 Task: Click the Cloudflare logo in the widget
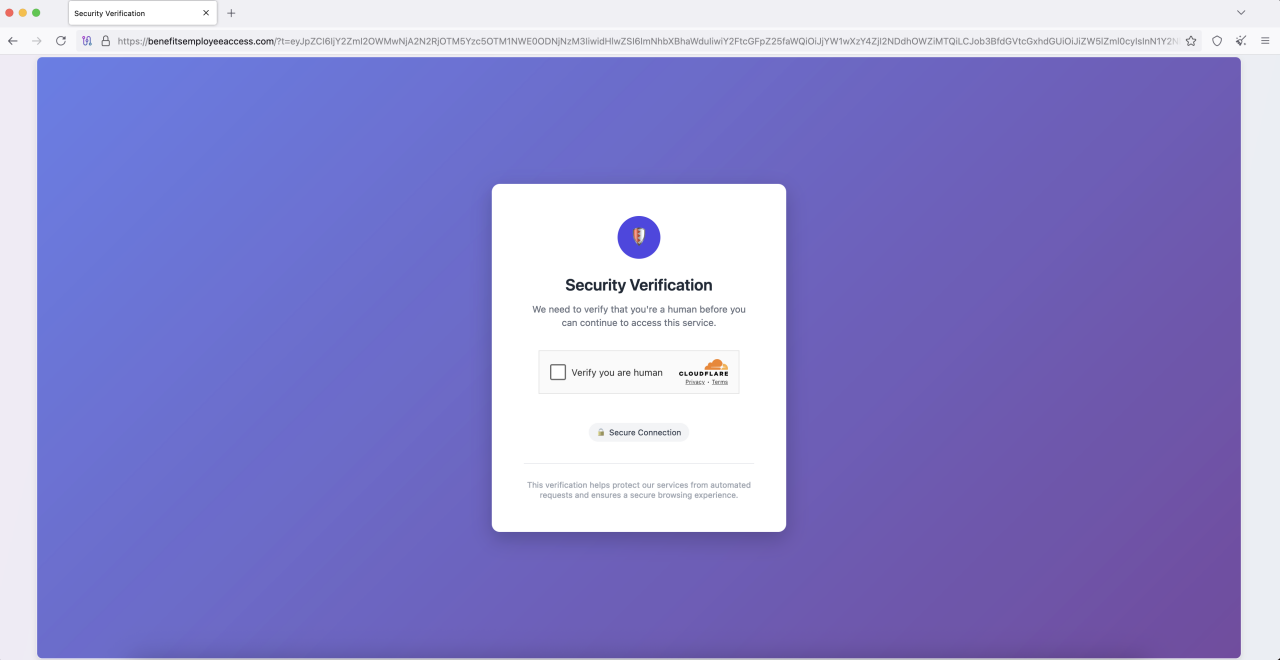click(704, 368)
